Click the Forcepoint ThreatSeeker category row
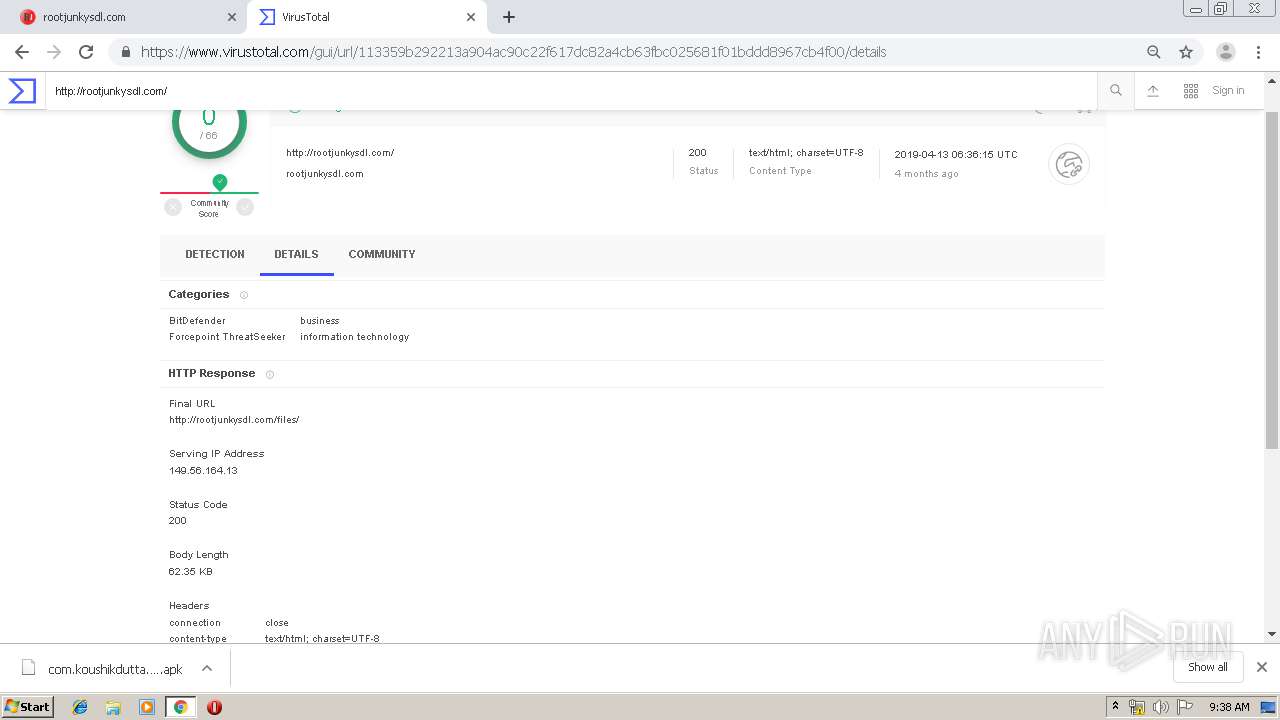This screenshot has height=720, width=1280. click(289, 337)
